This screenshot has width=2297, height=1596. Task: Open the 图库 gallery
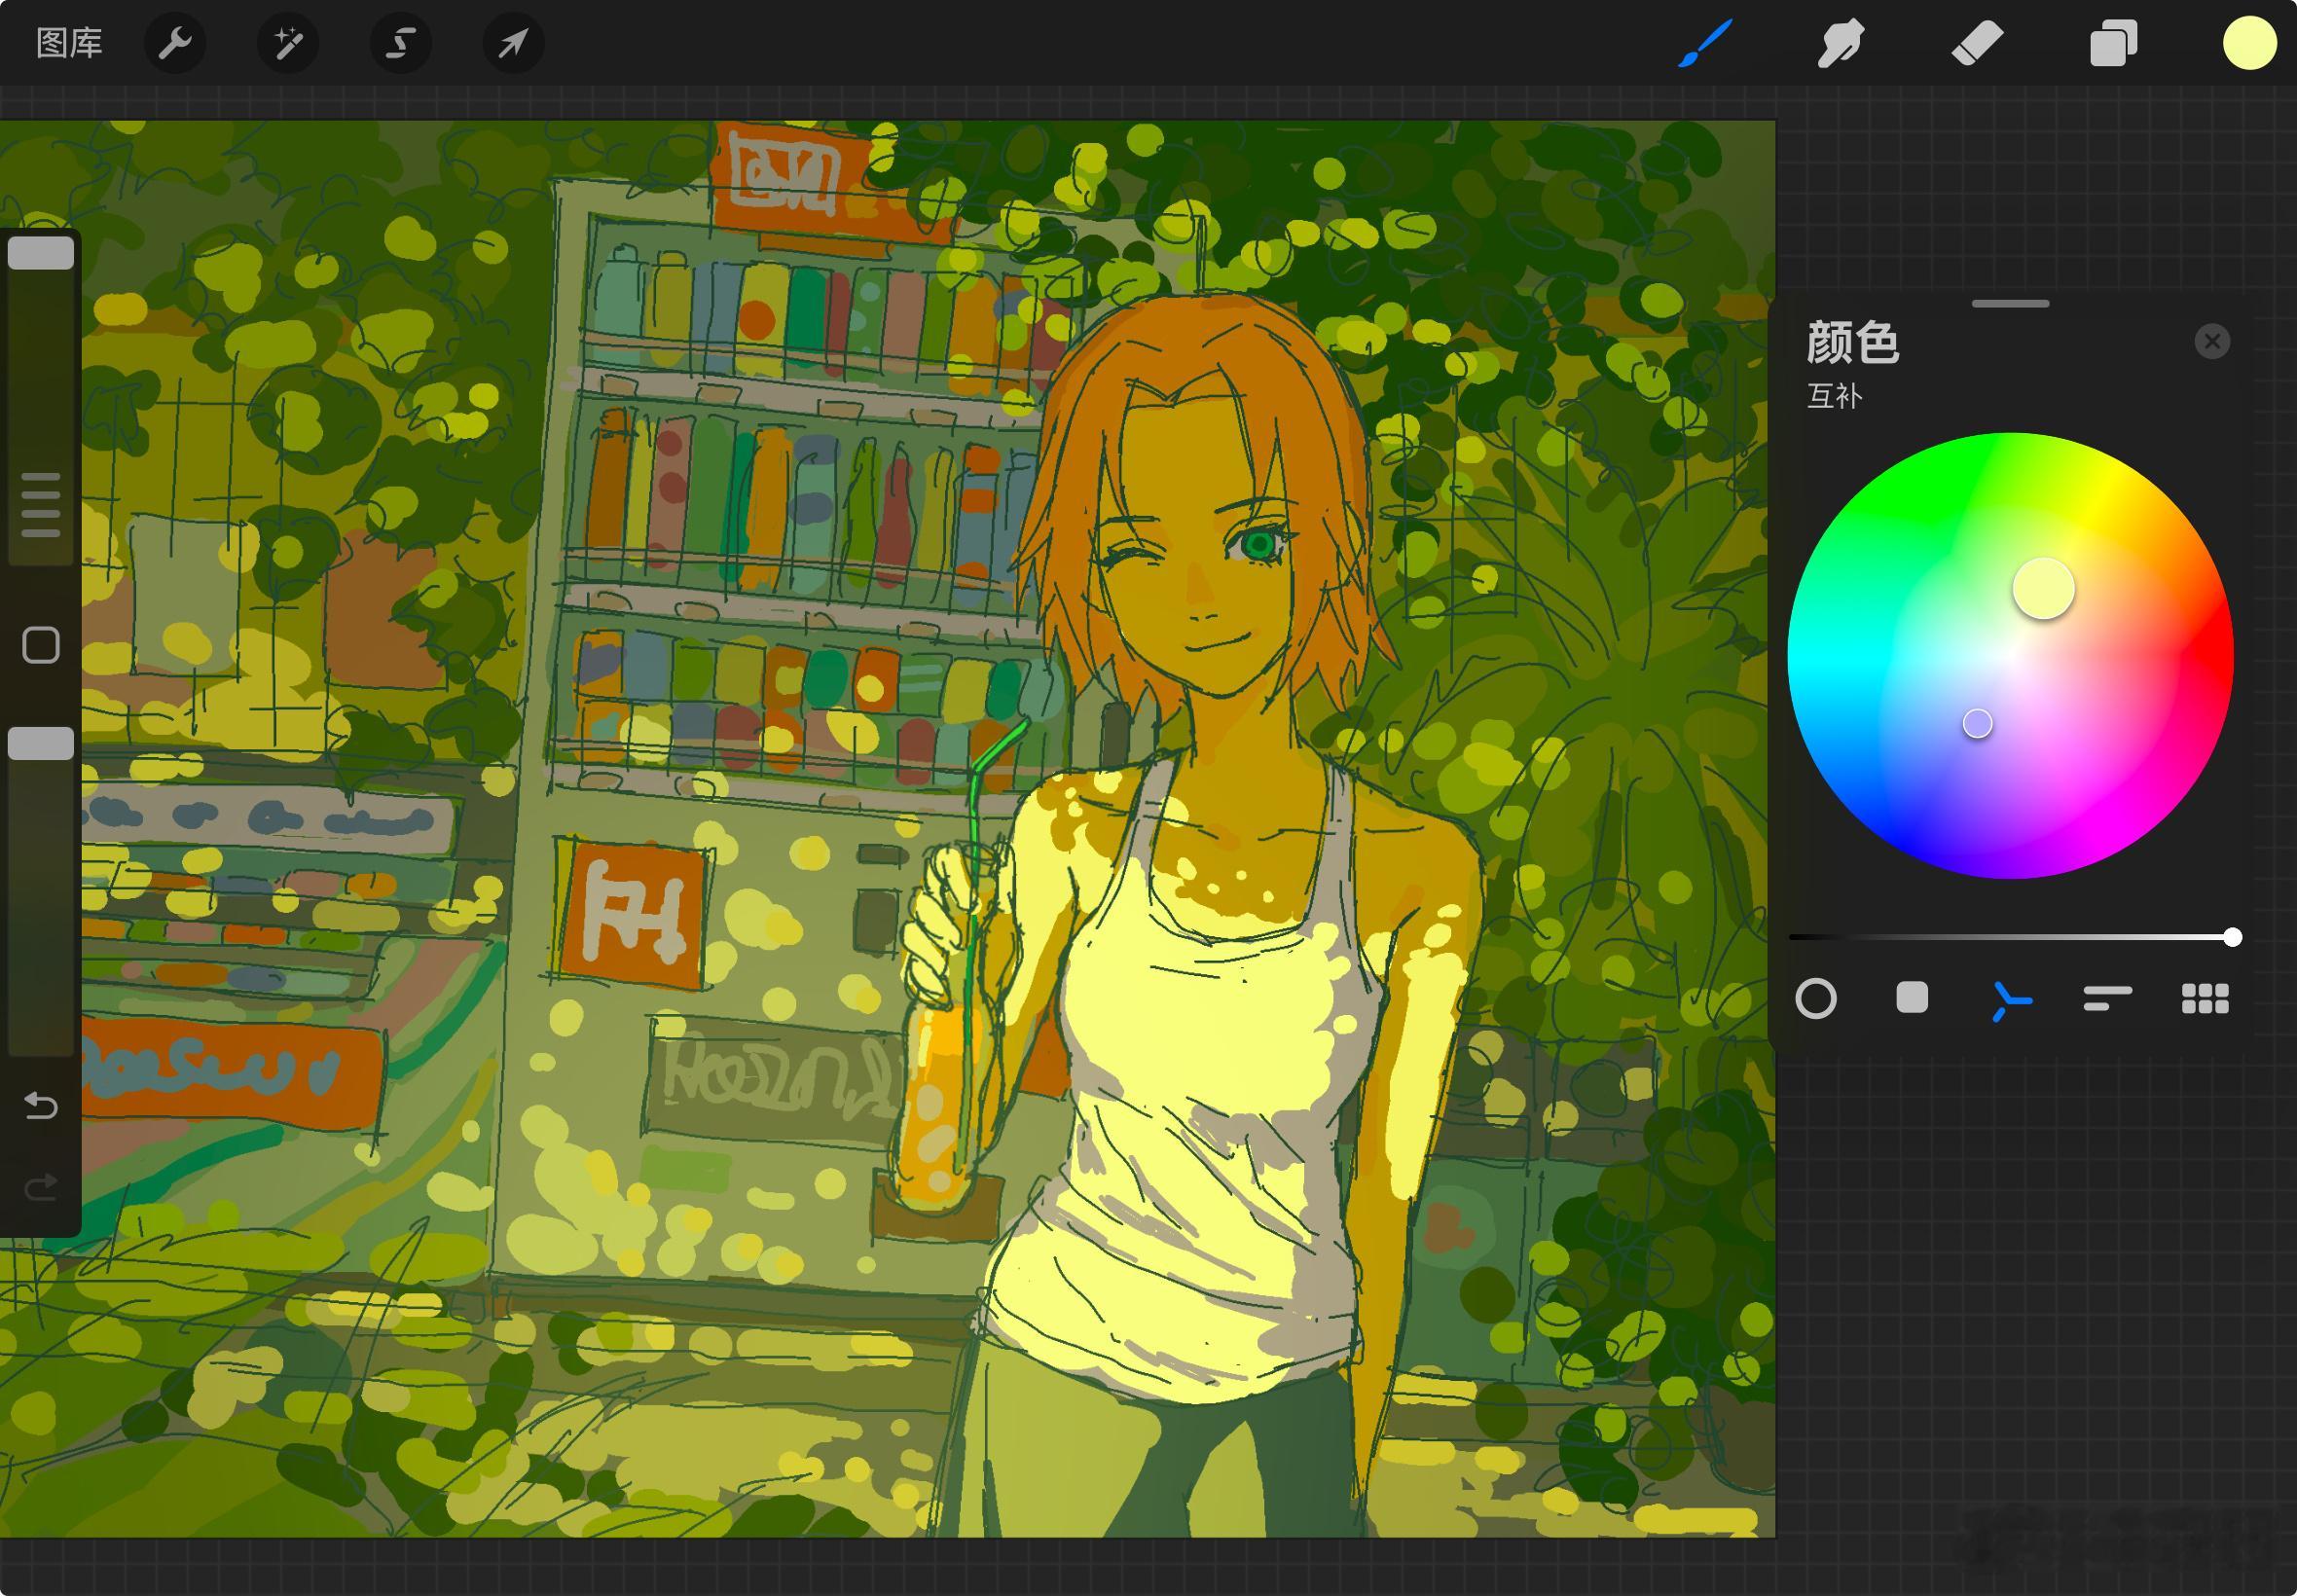[x=69, y=43]
